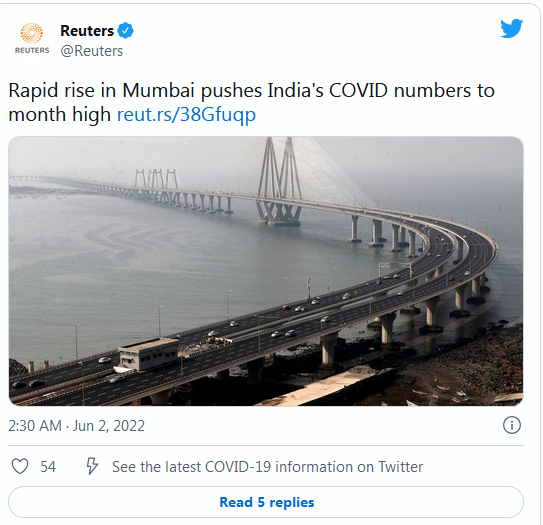The width and height of the screenshot is (543, 525).
Task: Click the tall cable-stayed tower in the photo
Action: click(x=279, y=181)
